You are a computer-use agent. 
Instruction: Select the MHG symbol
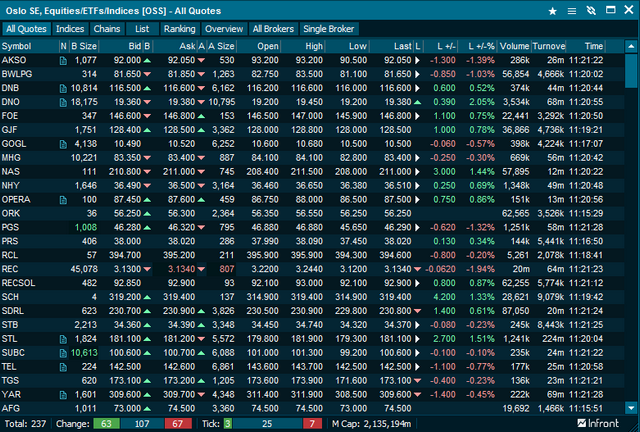point(11,158)
